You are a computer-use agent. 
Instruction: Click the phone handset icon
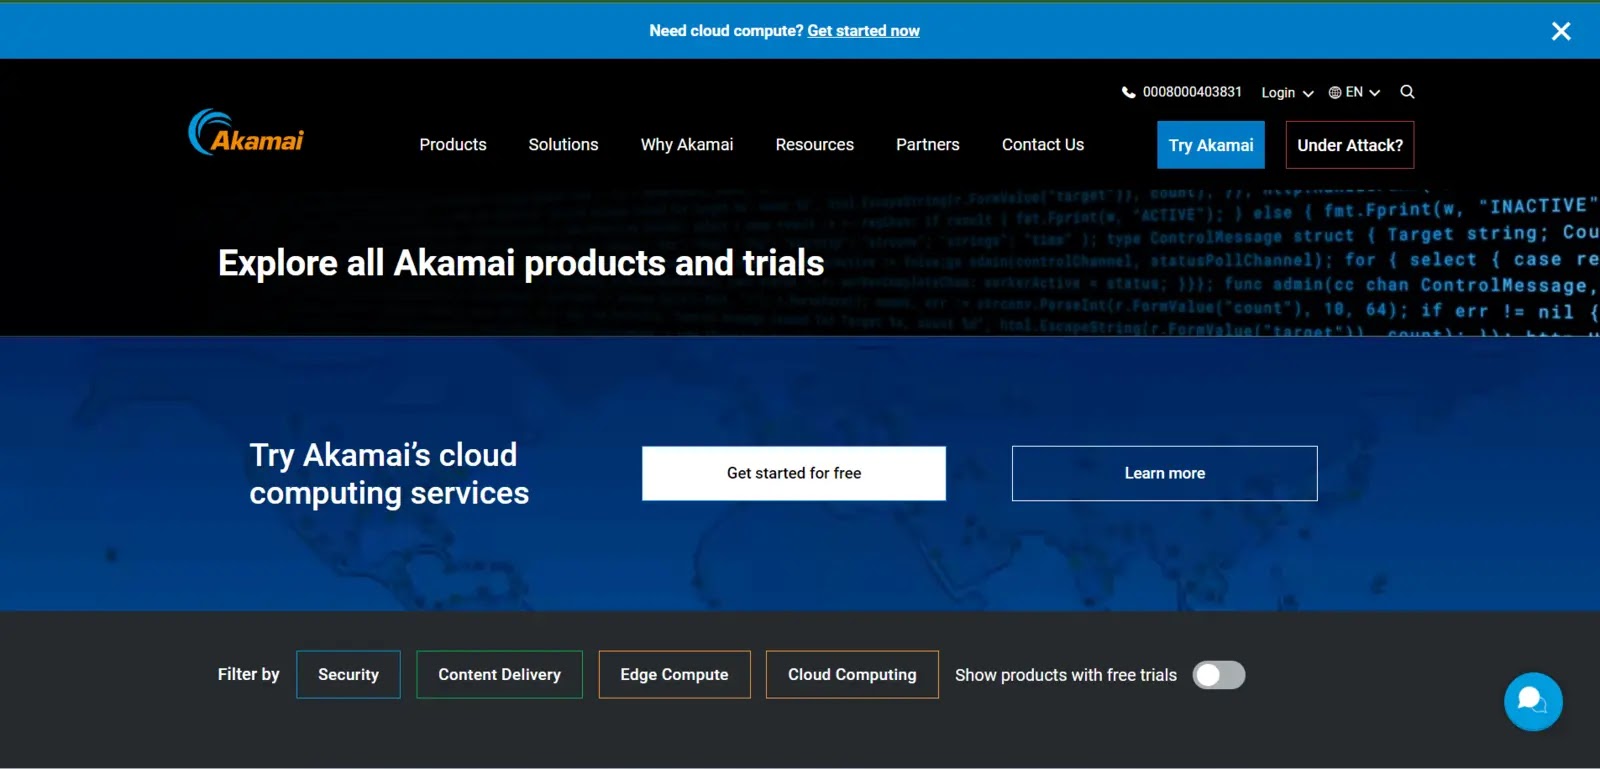(1128, 92)
